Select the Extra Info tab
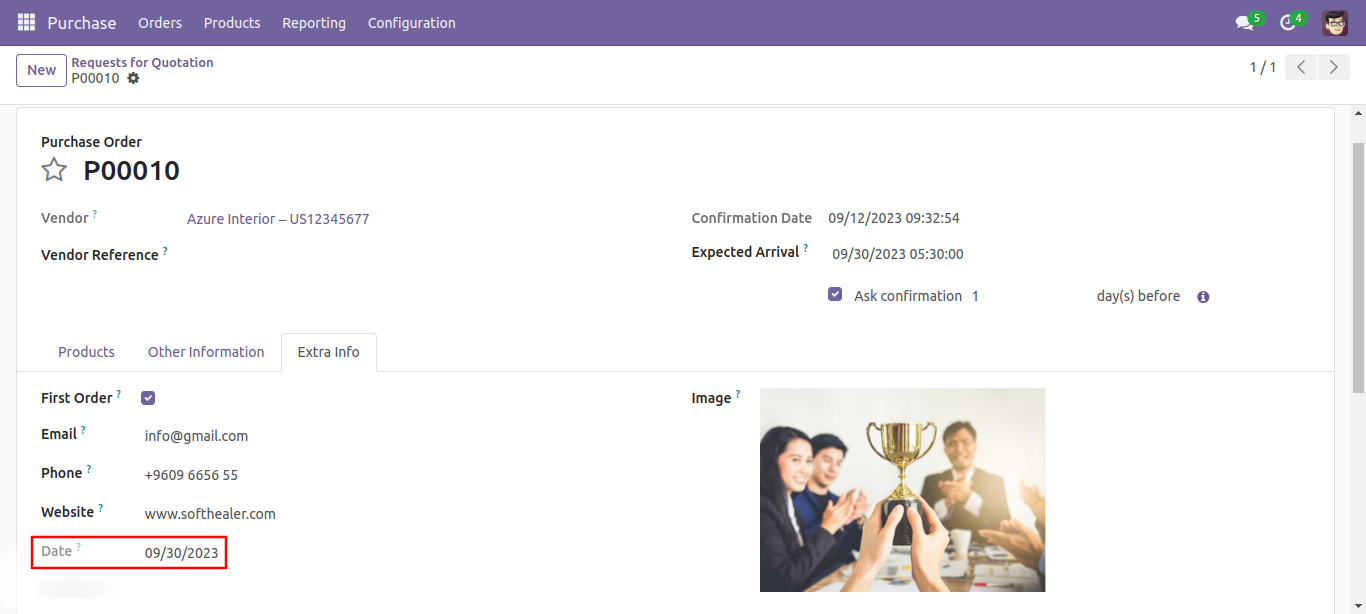Screen dimensions: 1366x614 tap(329, 352)
